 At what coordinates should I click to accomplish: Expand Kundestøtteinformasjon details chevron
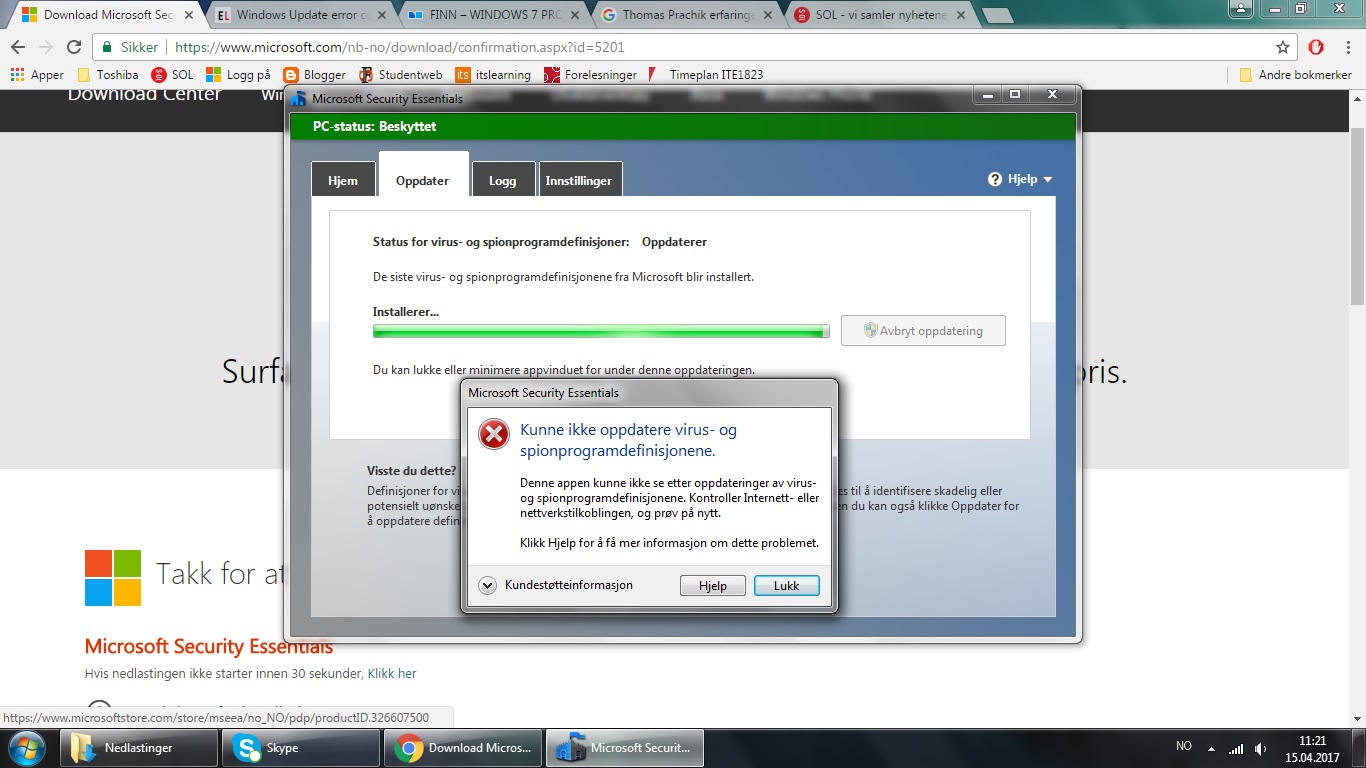(x=487, y=585)
